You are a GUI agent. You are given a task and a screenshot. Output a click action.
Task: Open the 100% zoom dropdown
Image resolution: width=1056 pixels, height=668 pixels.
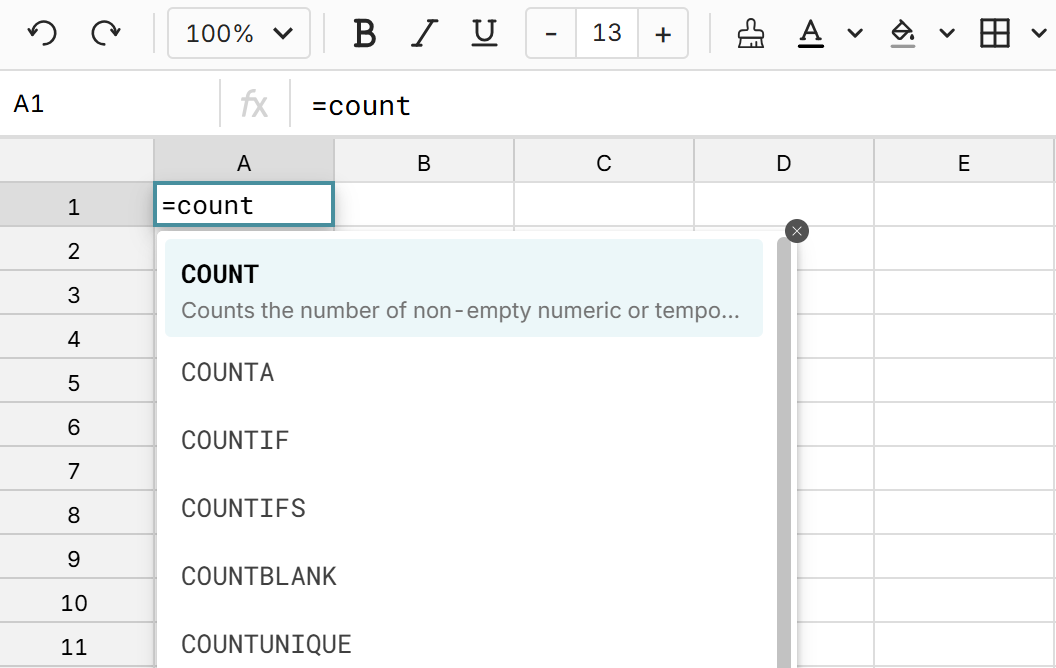point(238,33)
